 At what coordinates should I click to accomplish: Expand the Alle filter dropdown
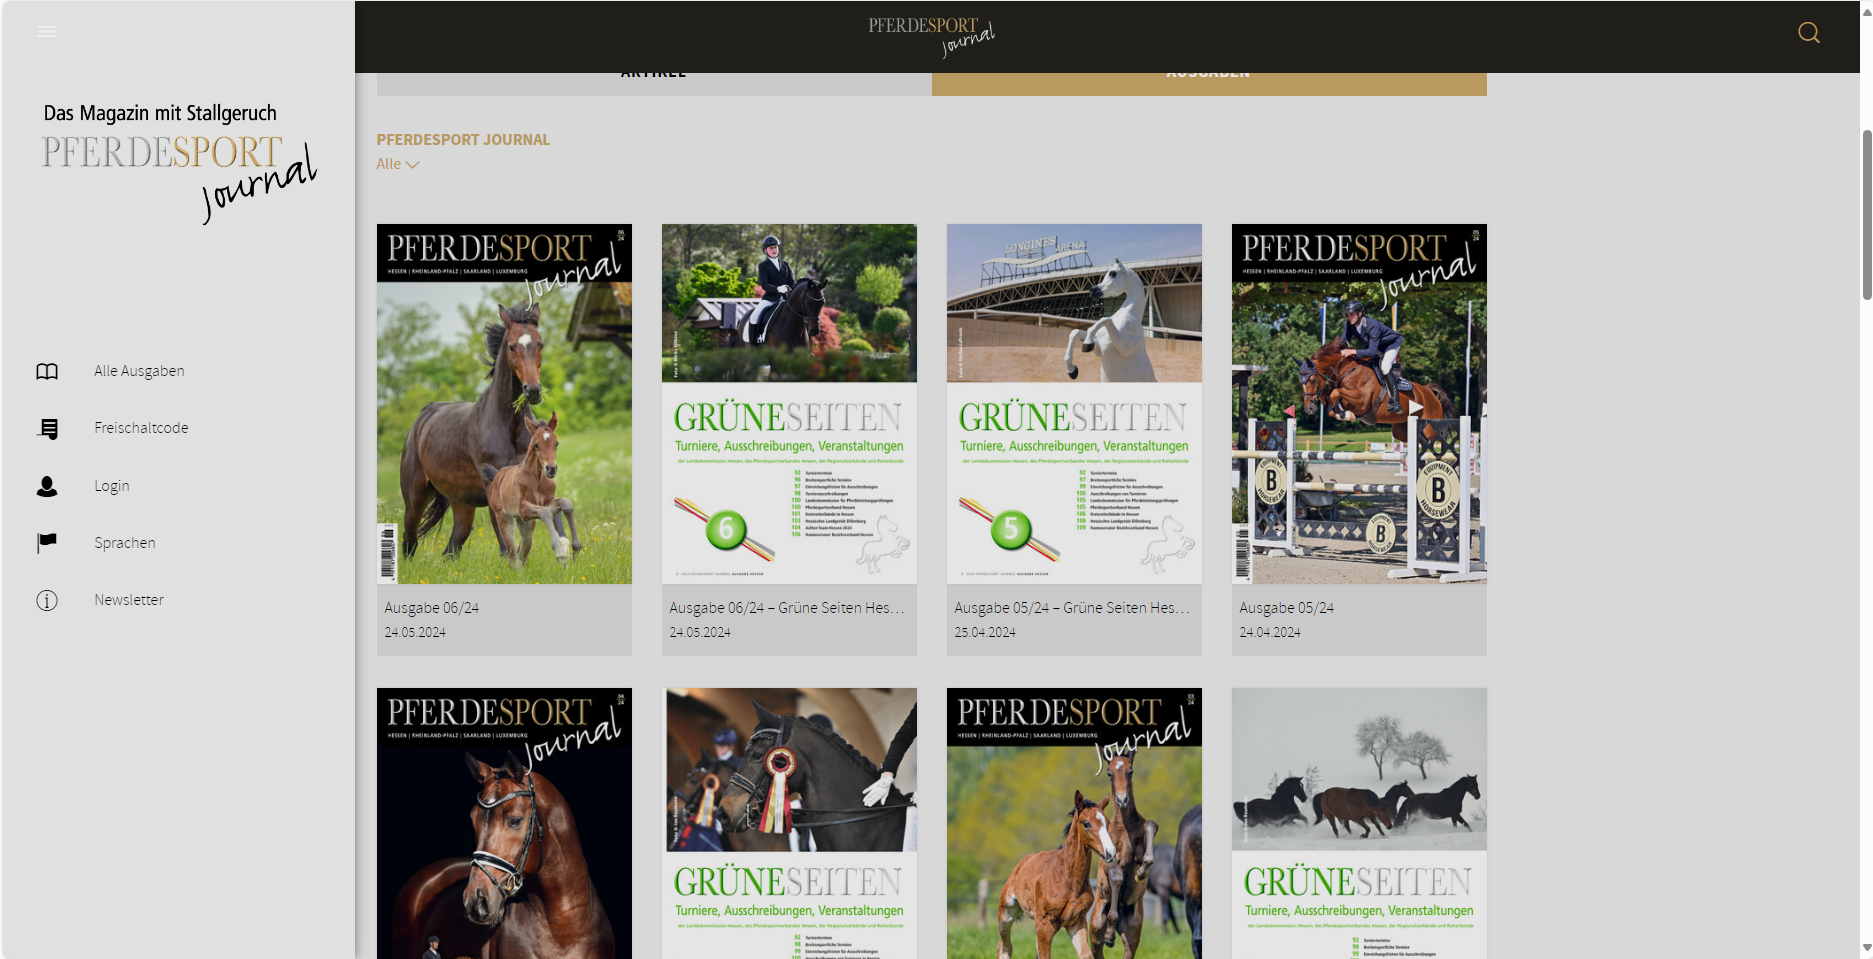tap(397, 164)
